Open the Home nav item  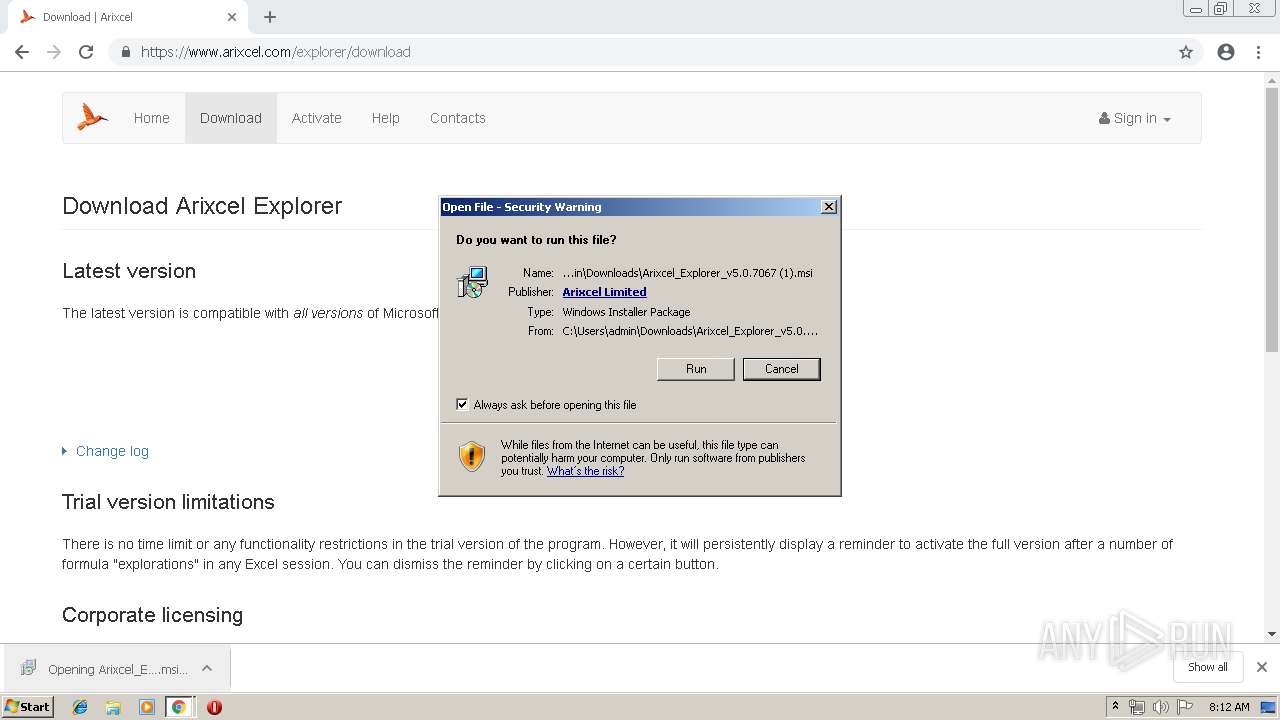(152, 118)
